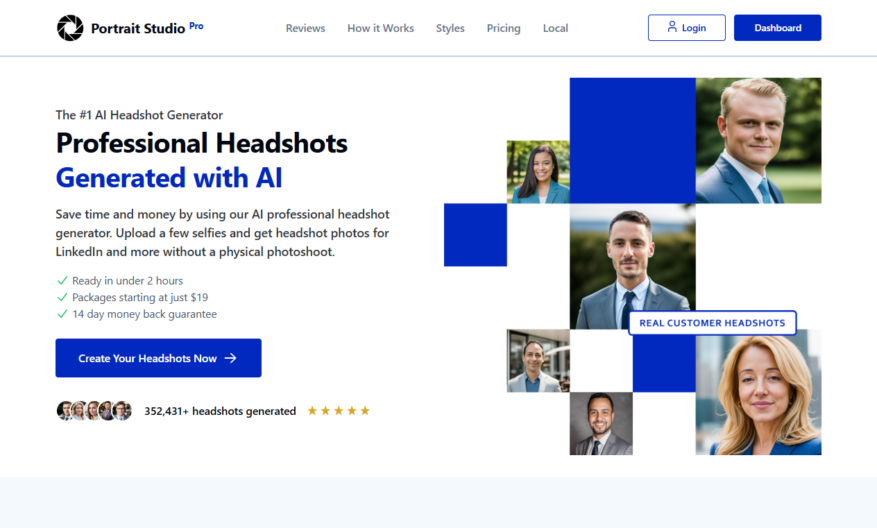This screenshot has height=528, width=877.
Task: Click the 'Generated with AI' blue heading
Action: [x=169, y=178]
